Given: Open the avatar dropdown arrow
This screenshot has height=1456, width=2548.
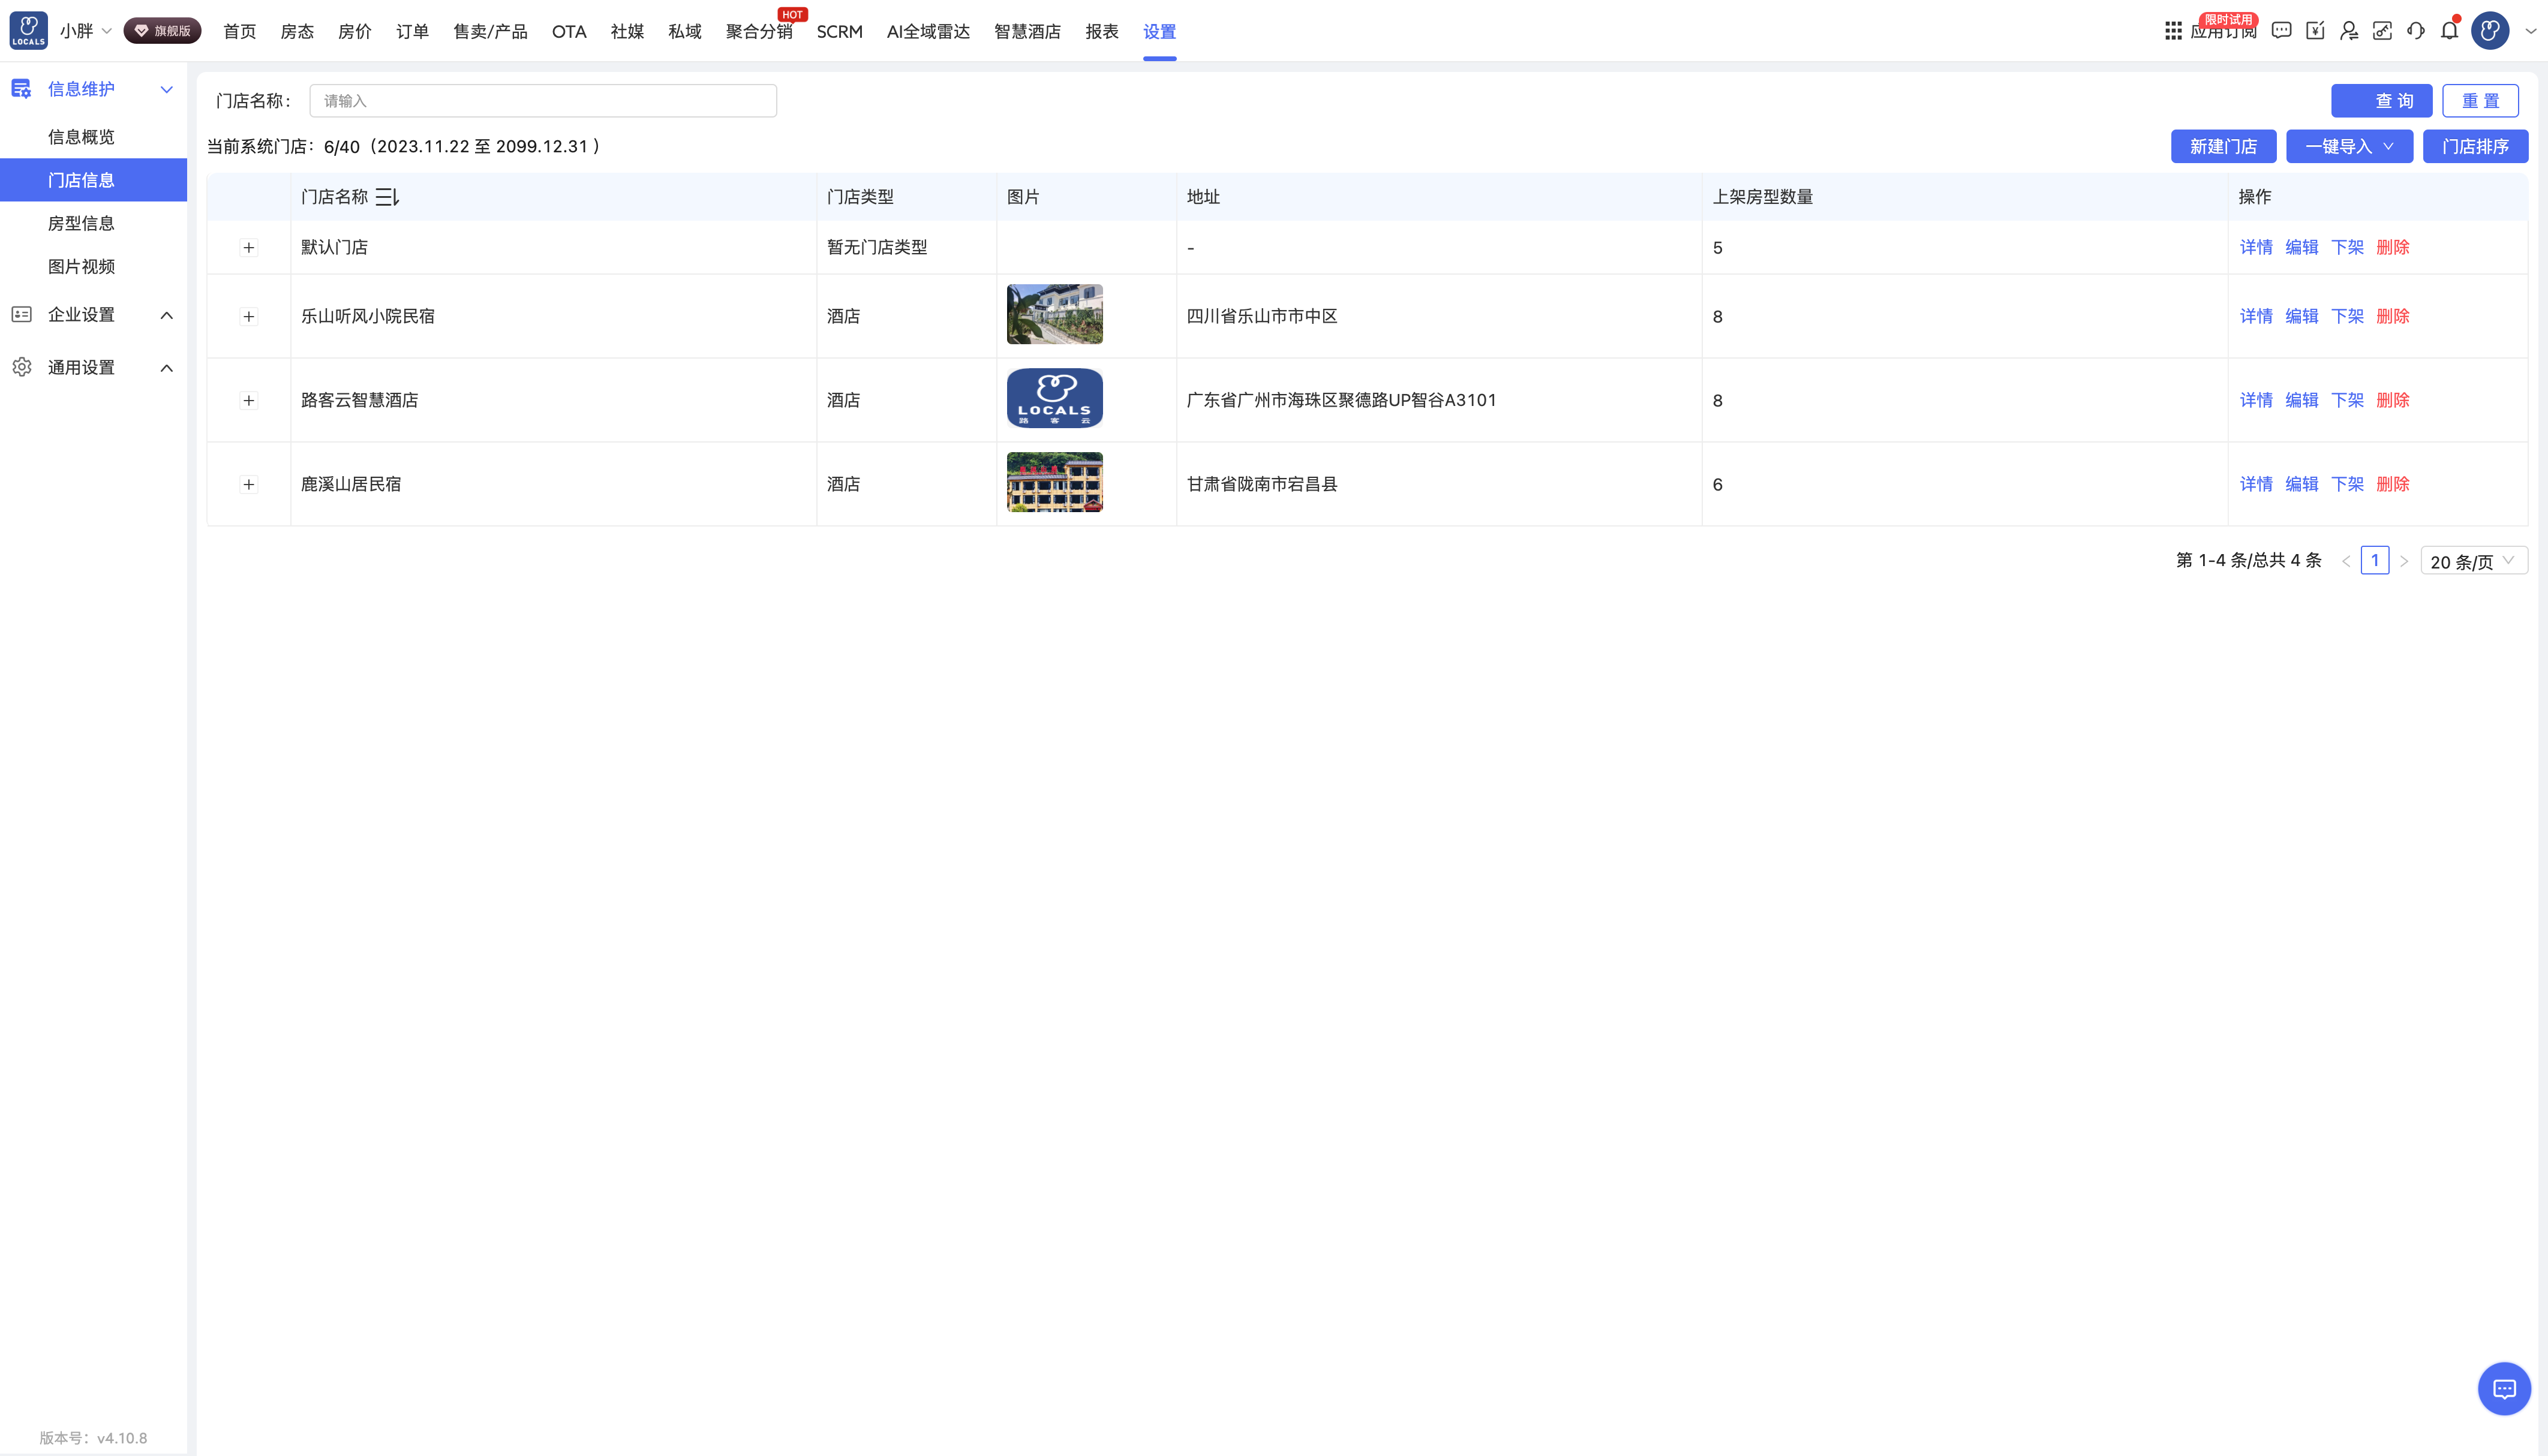Looking at the screenshot, I should (x=2530, y=31).
